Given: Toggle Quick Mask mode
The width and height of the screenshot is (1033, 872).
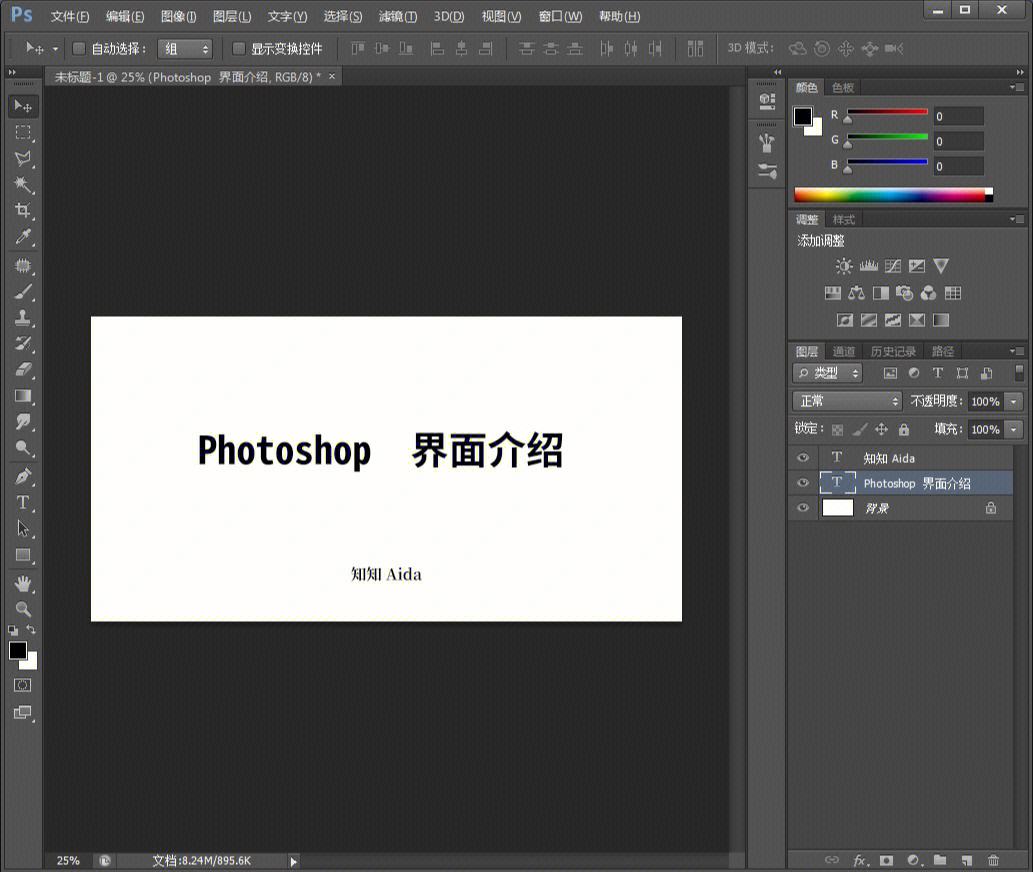Looking at the screenshot, I should point(22,686).
